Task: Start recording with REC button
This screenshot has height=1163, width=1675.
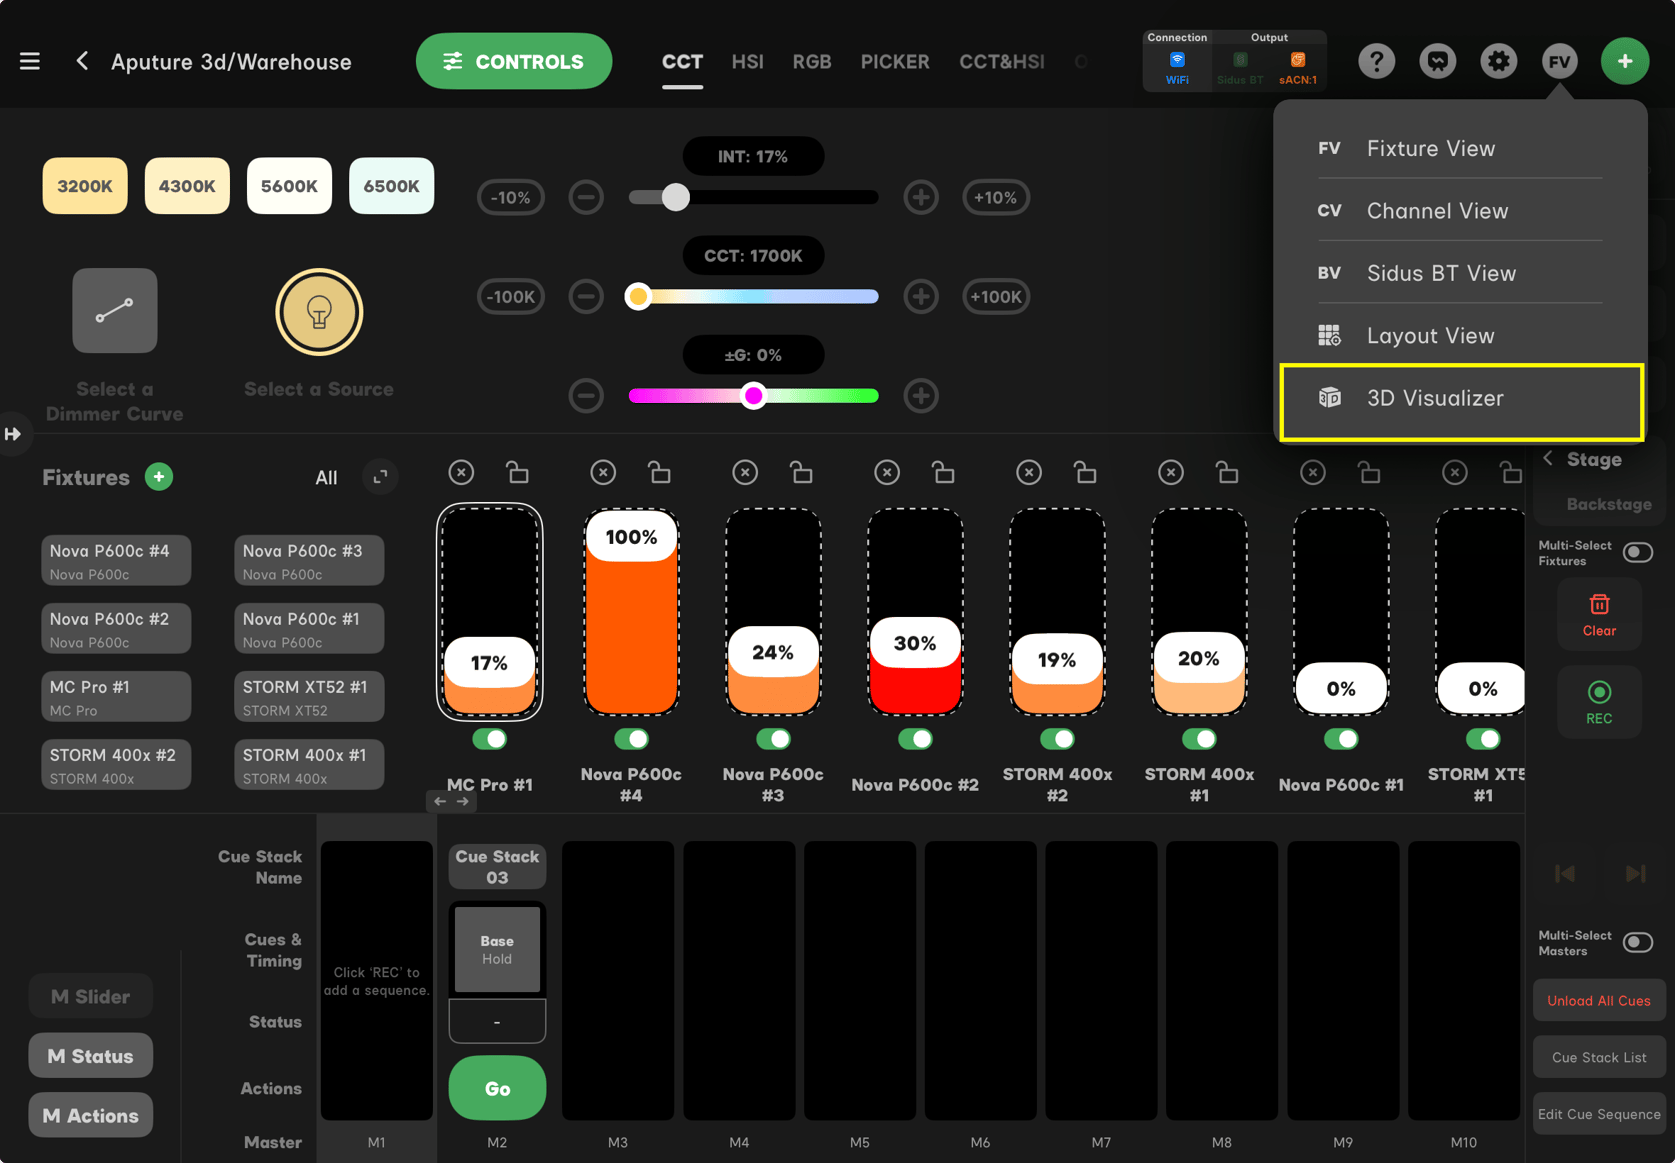Action: (x=1598, y=702)
